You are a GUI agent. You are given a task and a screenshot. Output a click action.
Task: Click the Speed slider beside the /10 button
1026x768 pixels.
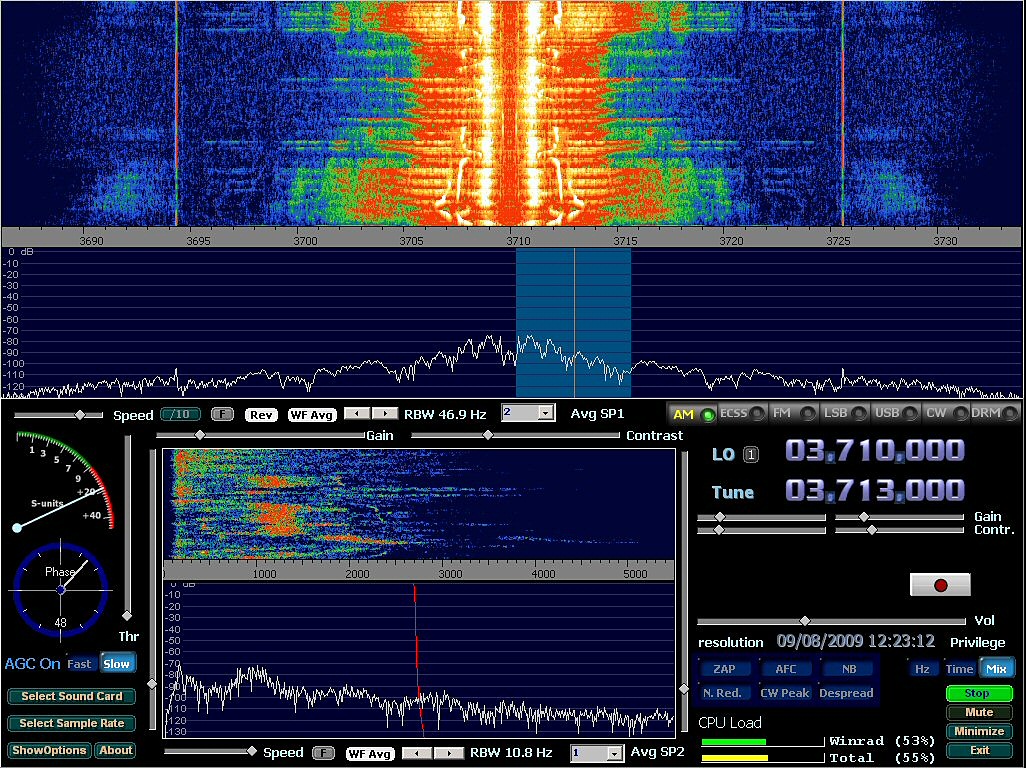point(58,415)
